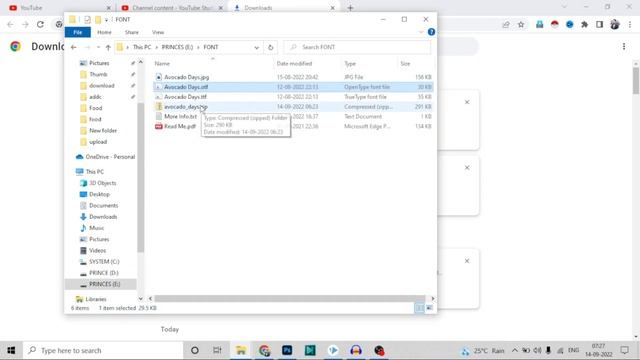640x360 pixels.
Task: Open the File menu in Explorer
Action: click(78, 32)
